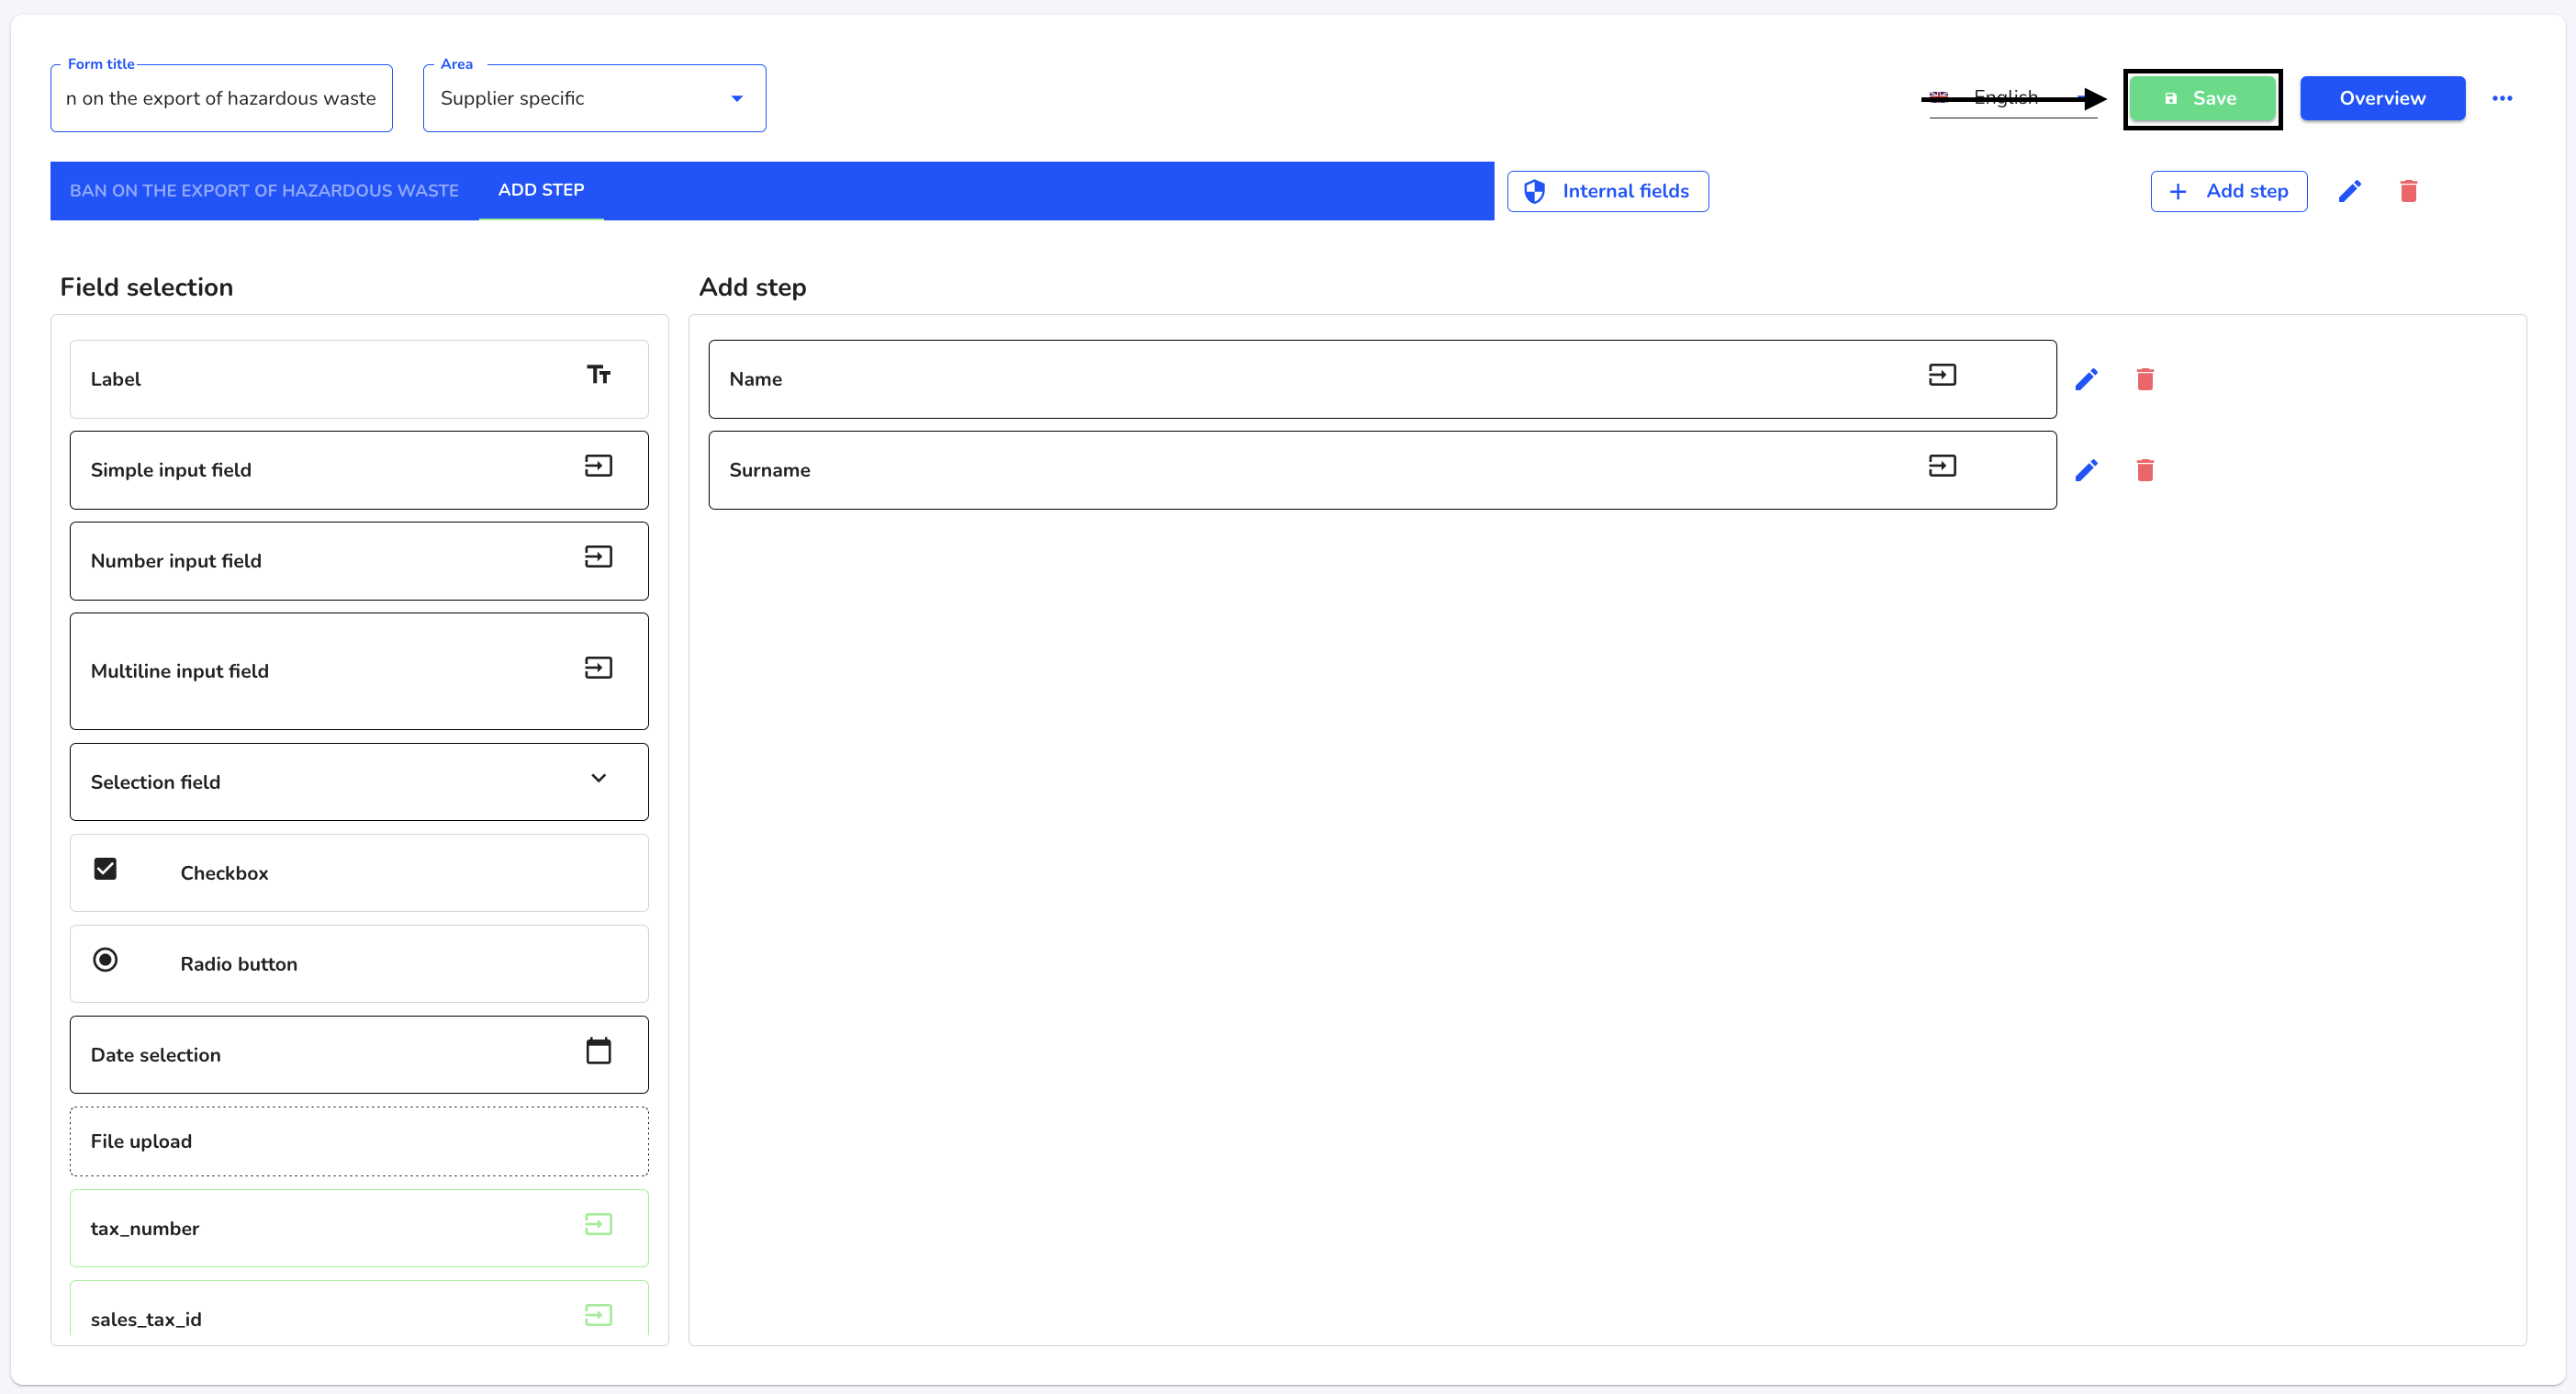Image resolution: width=2576 pixels, height=1394 pixels.
Task: Open Area combo box showing Supplier specific
Action: (594, 98)
